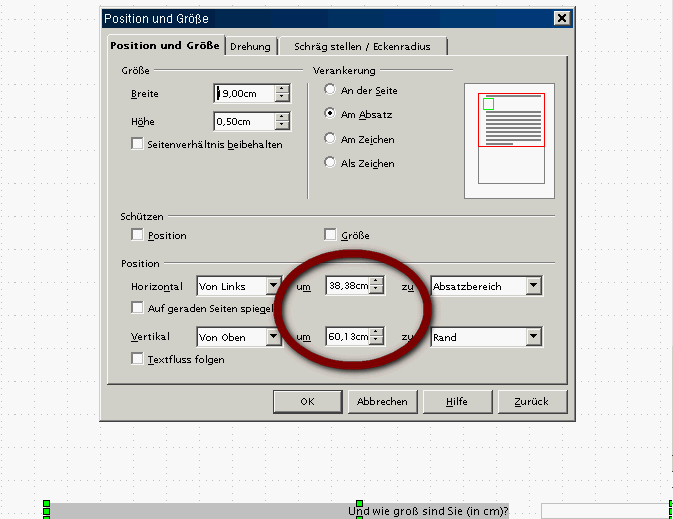Check the Größe protect checkbox
This screenshot has height=519, width=673.
pos(331,236)
